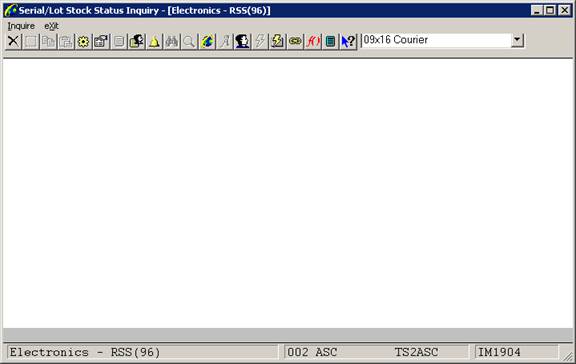Expand the 09x16 Courier font dropdown arrow
Screen dimensions: 576x364
517,40
